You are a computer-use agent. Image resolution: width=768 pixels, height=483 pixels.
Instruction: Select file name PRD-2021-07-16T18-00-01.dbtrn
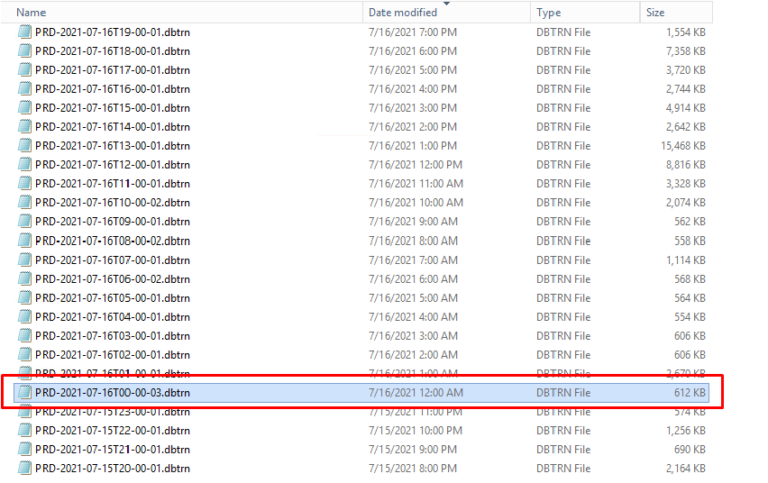[x=112, y=51]
